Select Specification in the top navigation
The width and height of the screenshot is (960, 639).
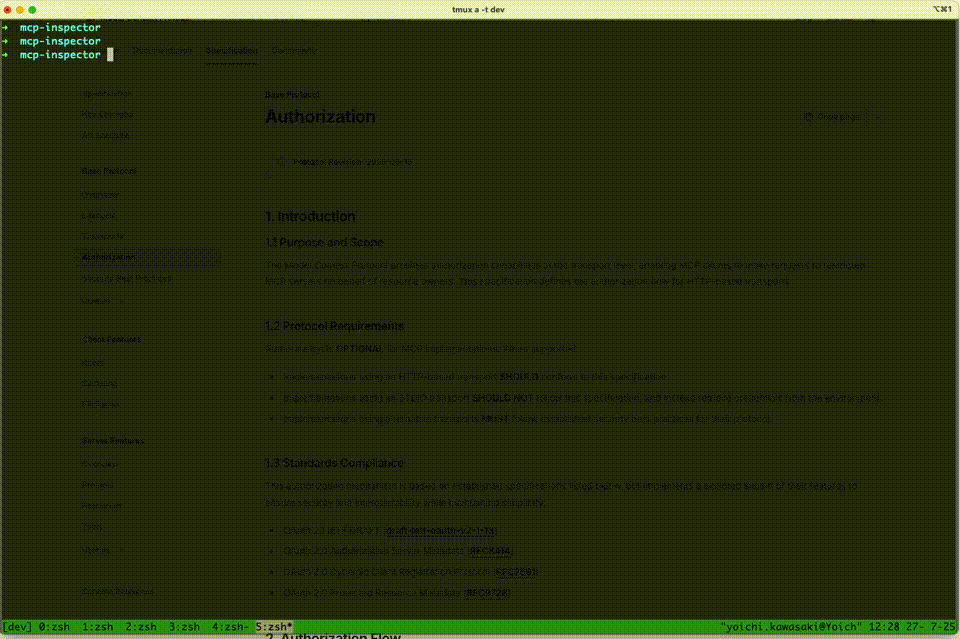(231, 50)
